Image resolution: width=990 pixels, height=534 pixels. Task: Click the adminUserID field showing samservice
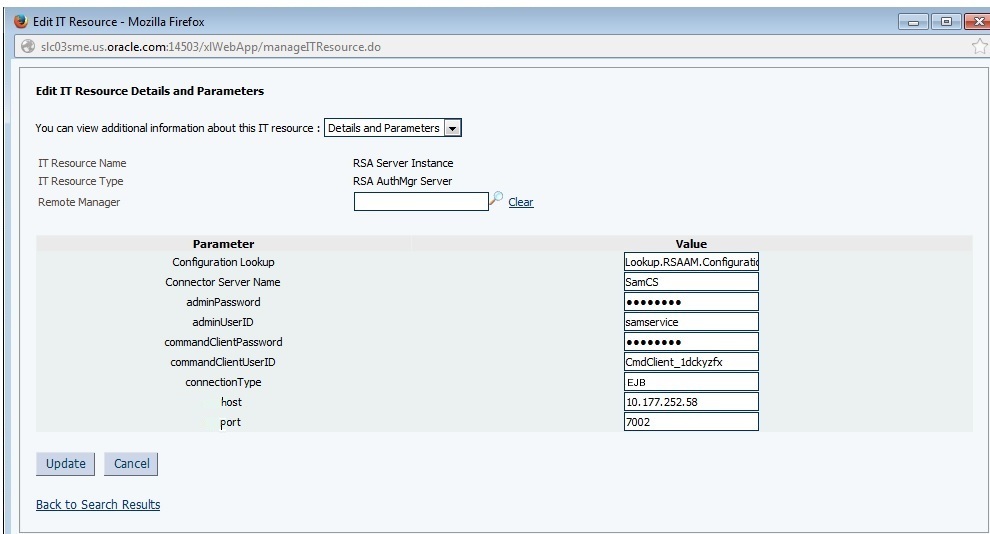coord(691,322)
